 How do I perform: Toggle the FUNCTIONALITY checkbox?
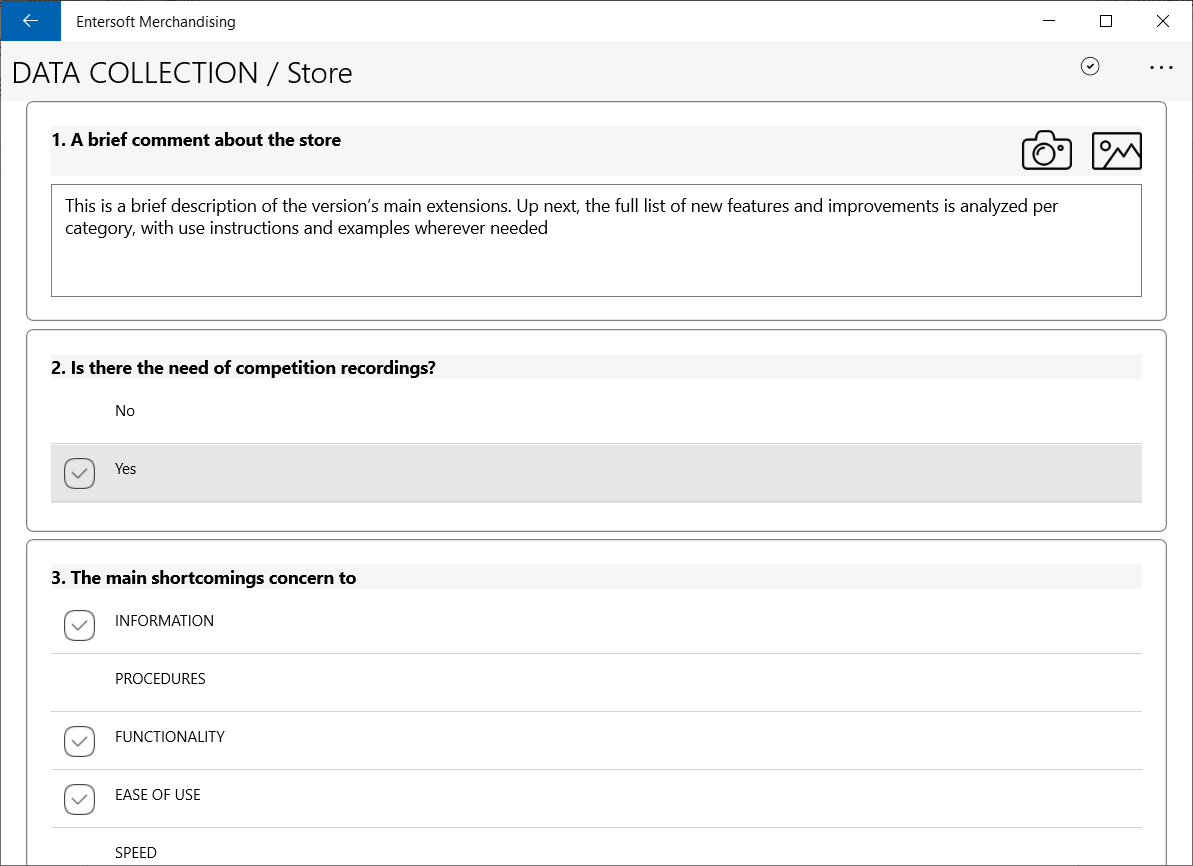[x=79, y=741]
